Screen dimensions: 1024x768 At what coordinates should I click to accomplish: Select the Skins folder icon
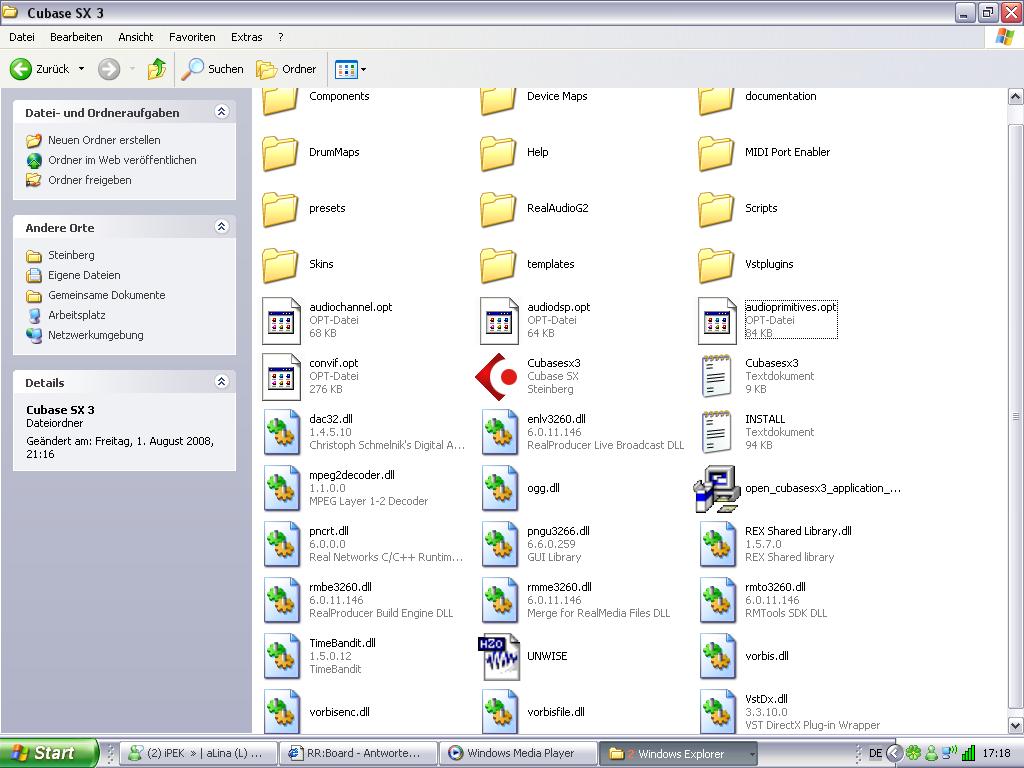280,264
